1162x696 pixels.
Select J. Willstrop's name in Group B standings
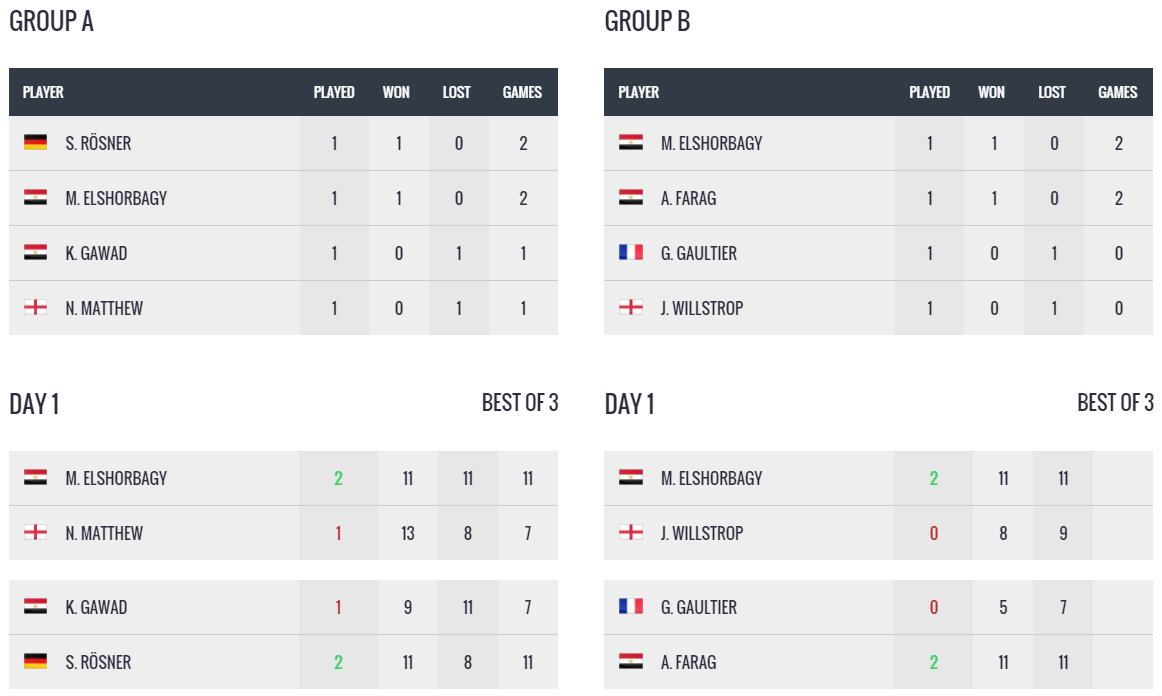pyautogui.click(x=701, y=308)
